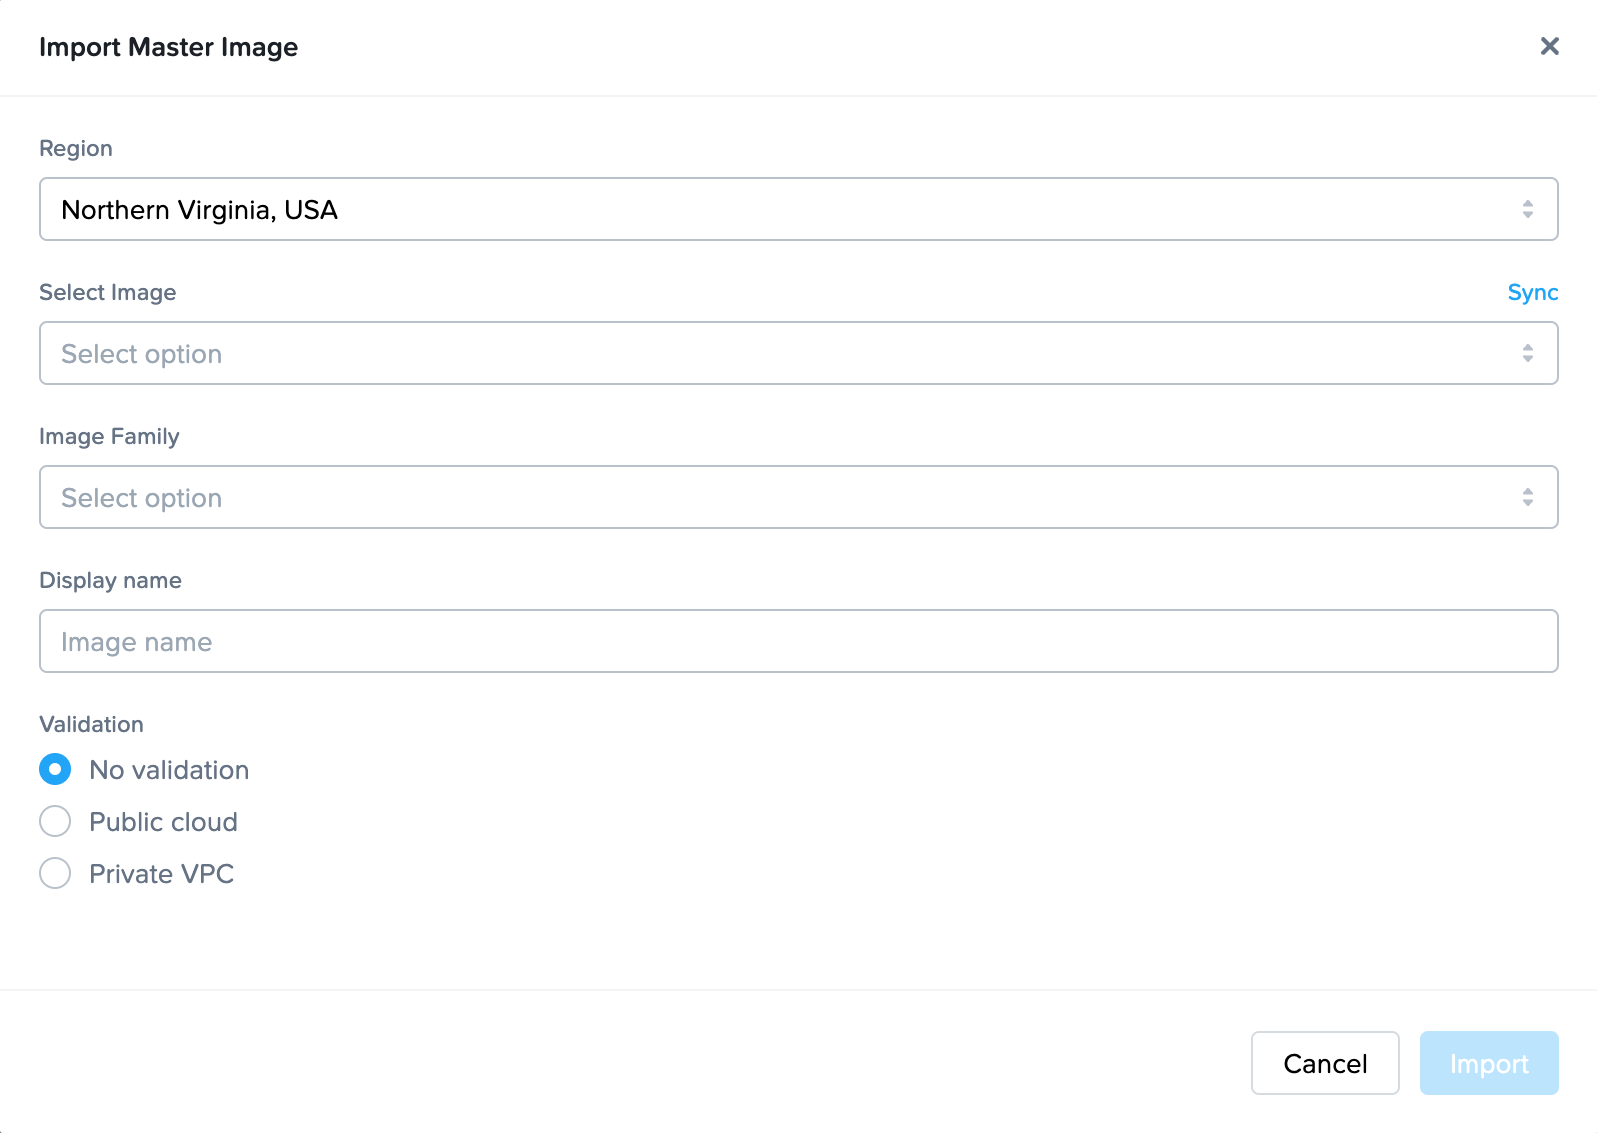Click the Import button
1597x1133 pixels.
1488,1063
